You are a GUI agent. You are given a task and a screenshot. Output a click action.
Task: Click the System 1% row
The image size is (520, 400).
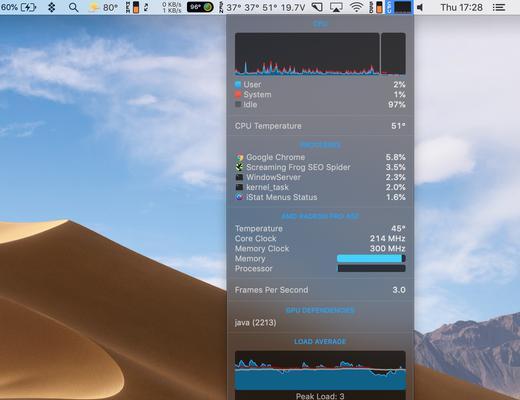tap(320, 94)
